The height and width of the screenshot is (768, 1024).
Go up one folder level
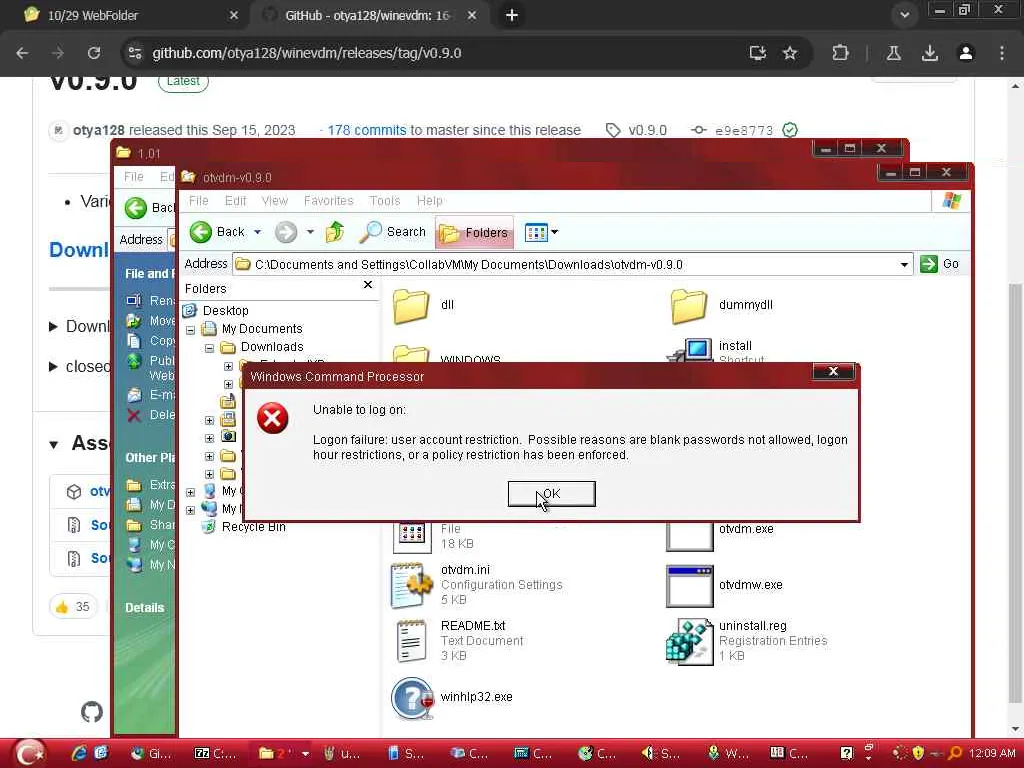[x=335, y=232]
